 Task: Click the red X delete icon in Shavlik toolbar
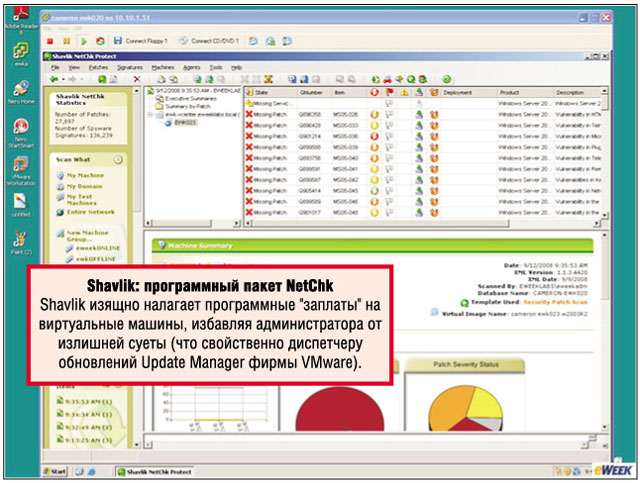point(137,79)
